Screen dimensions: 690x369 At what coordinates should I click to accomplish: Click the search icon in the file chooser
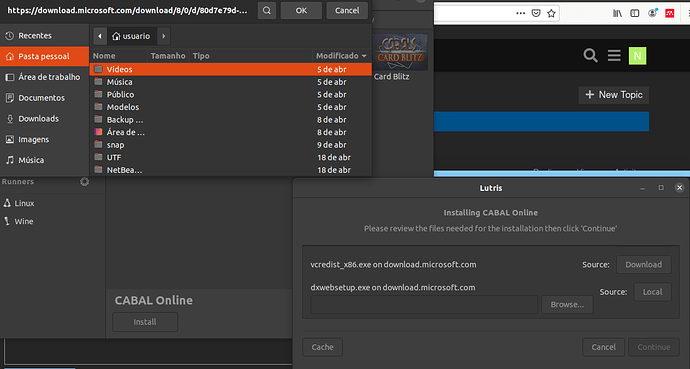267,11
